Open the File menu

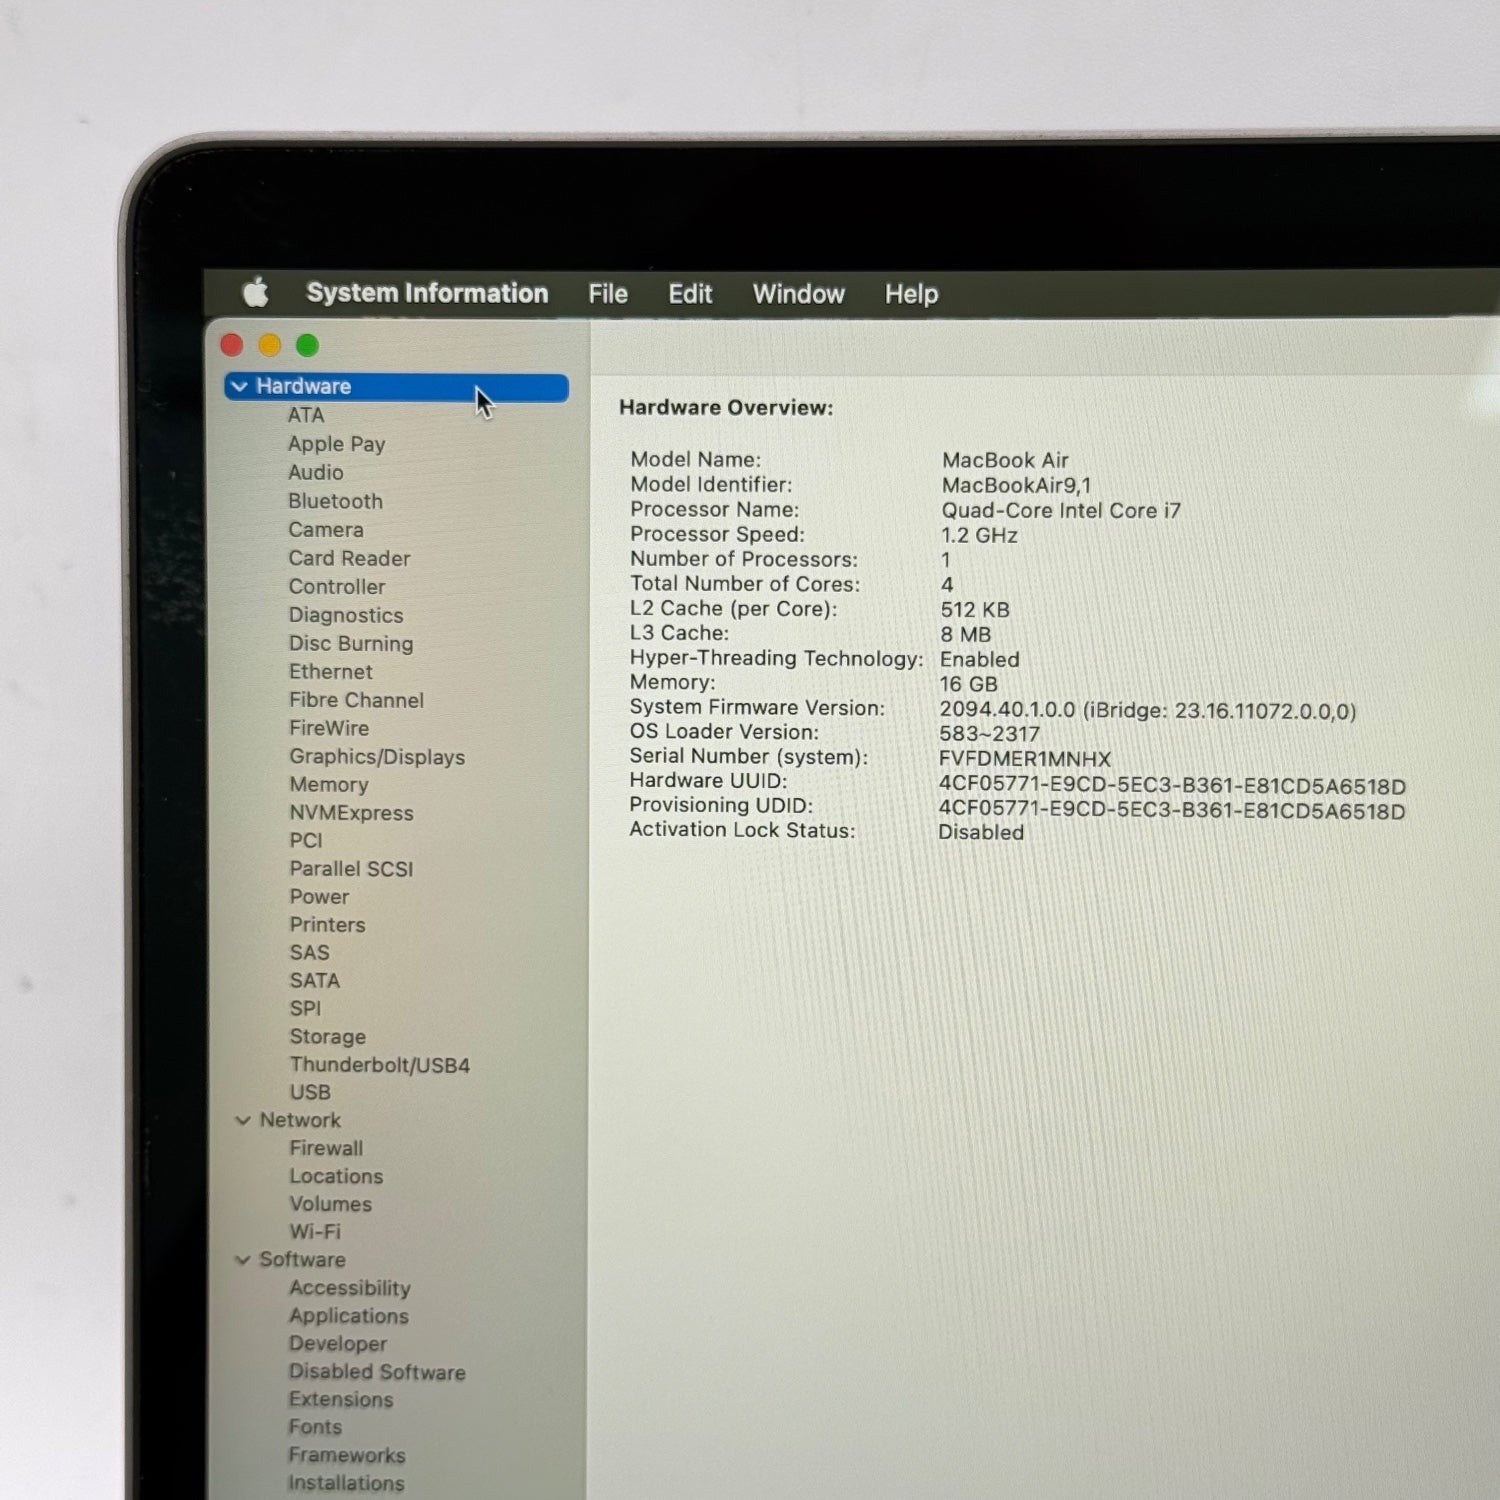point(607,294)
